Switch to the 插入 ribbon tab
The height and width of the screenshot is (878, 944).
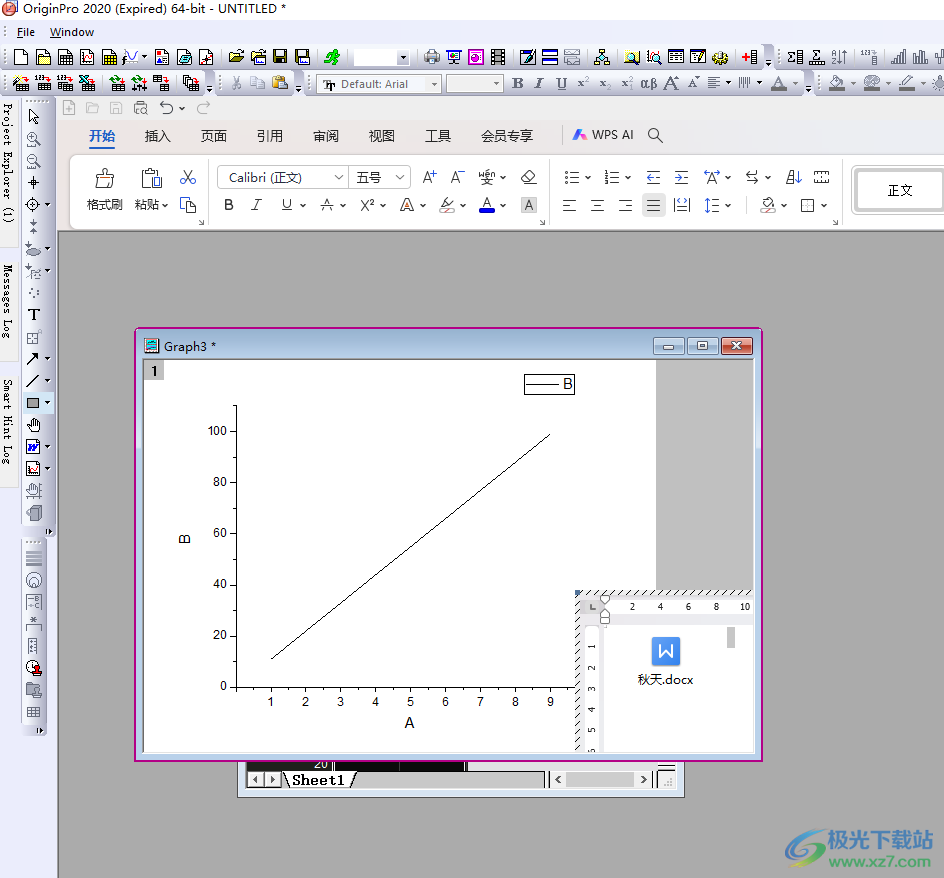click(158, 136)
